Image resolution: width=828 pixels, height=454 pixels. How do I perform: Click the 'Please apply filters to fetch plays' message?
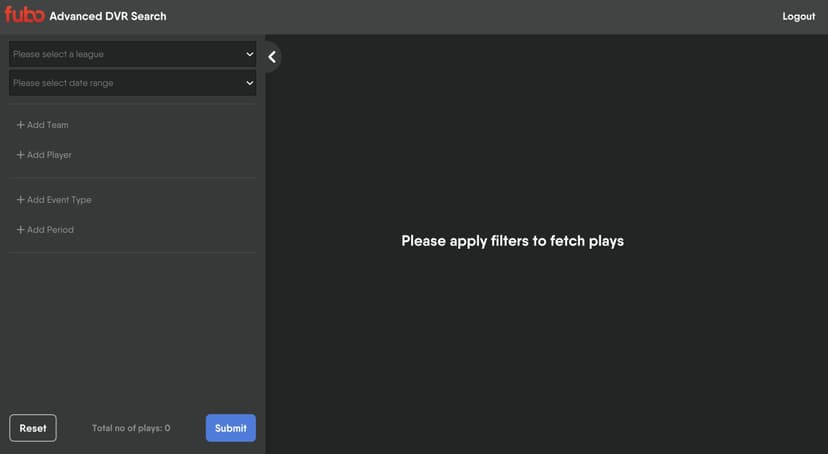pos(512,241)
